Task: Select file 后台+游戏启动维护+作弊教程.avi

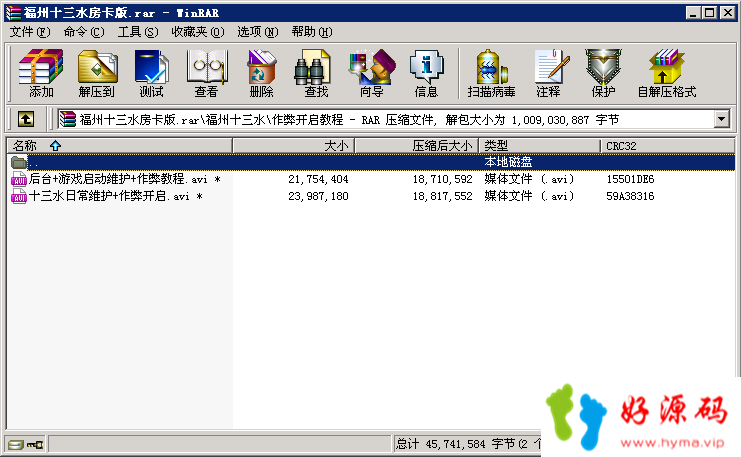Action: pos(125,179)
